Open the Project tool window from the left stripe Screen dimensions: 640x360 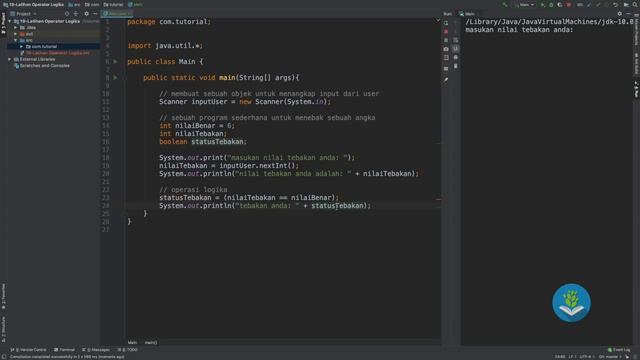coord(3,24)
